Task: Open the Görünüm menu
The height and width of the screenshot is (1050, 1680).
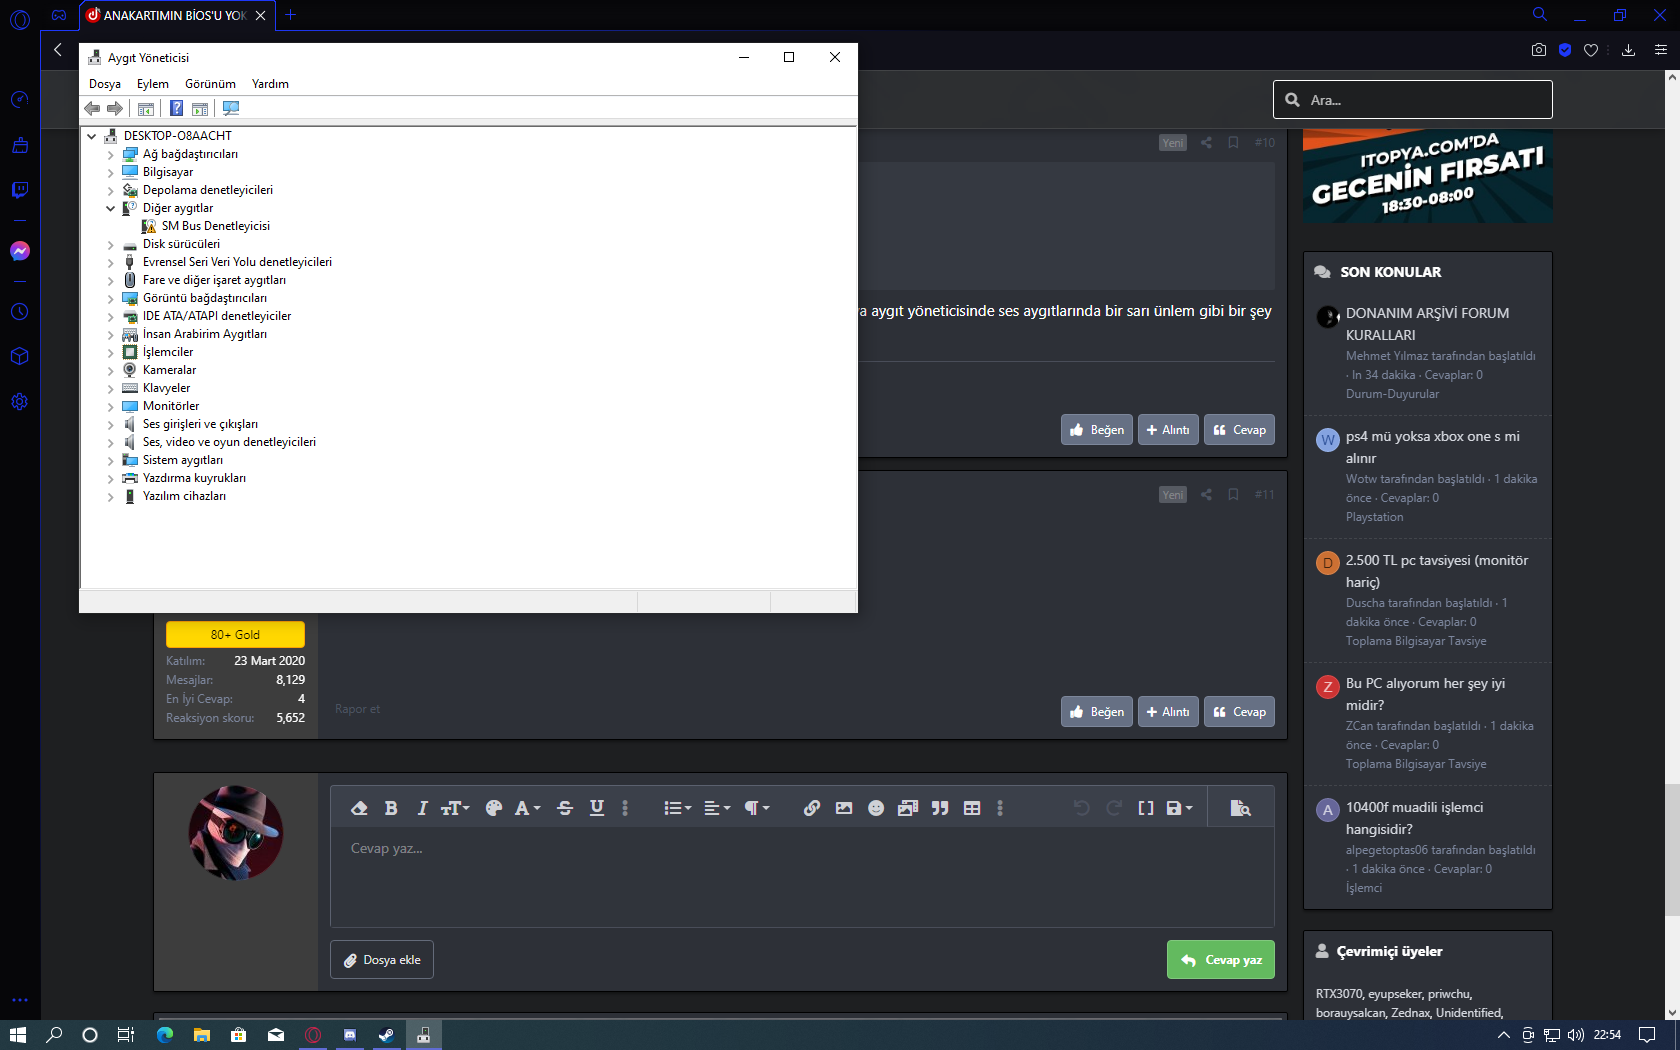Action: [210, 84]
